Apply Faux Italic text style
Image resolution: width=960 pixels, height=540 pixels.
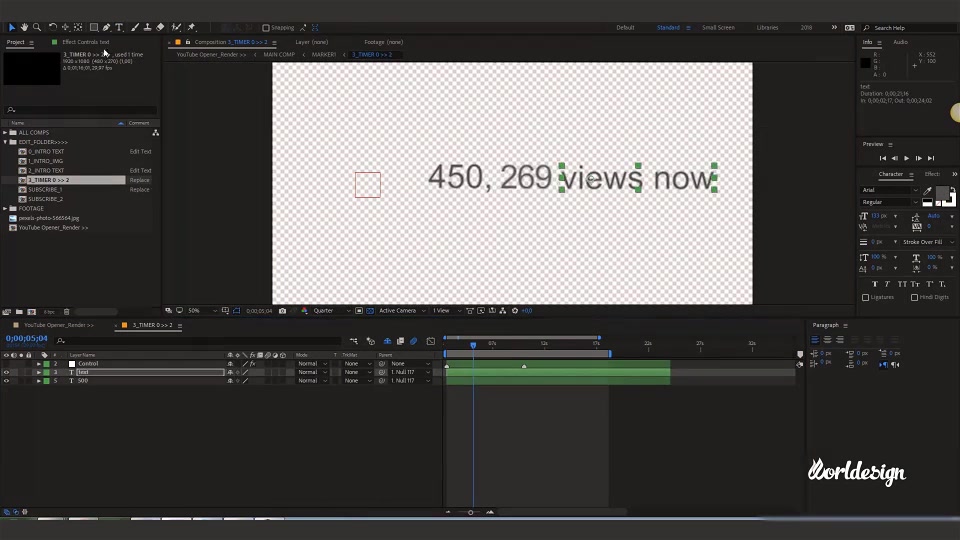click(x=888, y=284)
